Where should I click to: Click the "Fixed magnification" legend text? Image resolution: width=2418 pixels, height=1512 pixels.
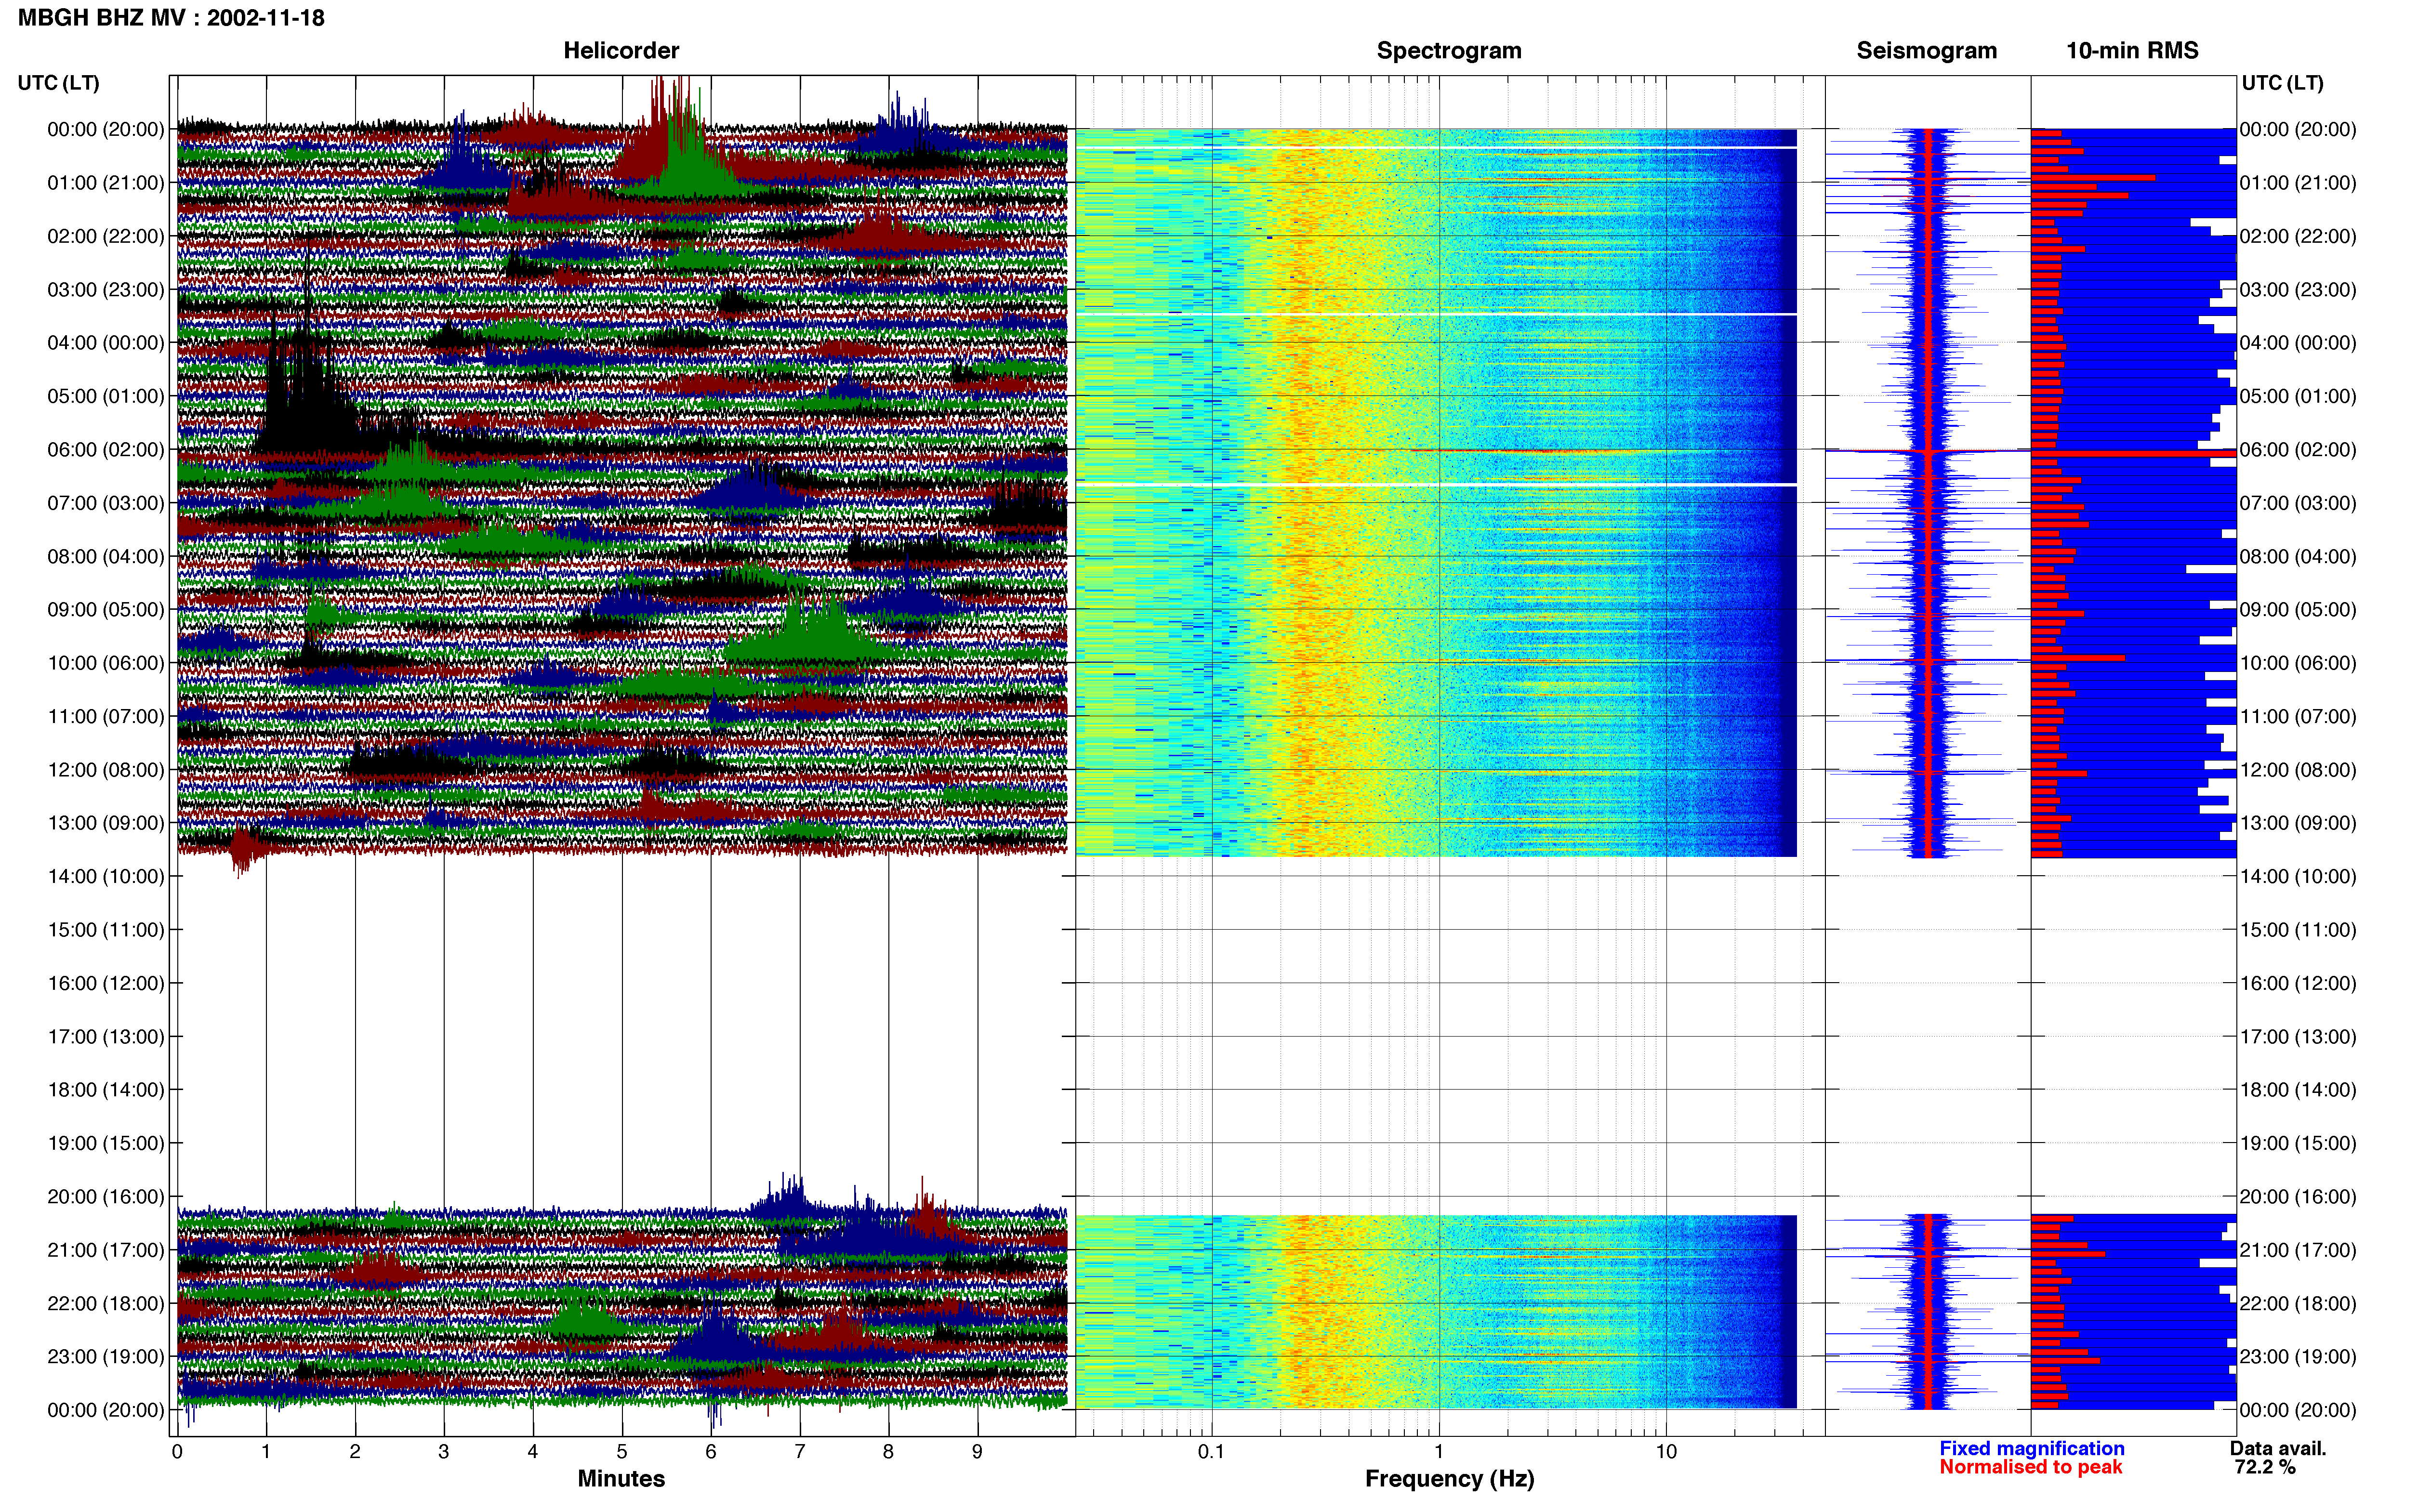point(2031,1448)
